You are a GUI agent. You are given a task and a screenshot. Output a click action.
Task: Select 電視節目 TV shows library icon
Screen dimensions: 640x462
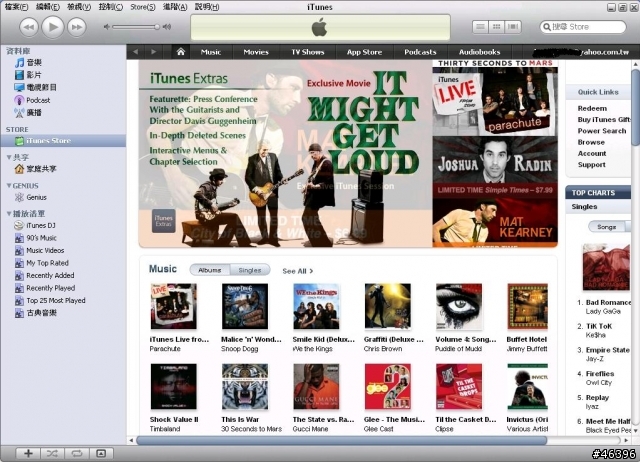pyautogui.click(x=19, y=87)
